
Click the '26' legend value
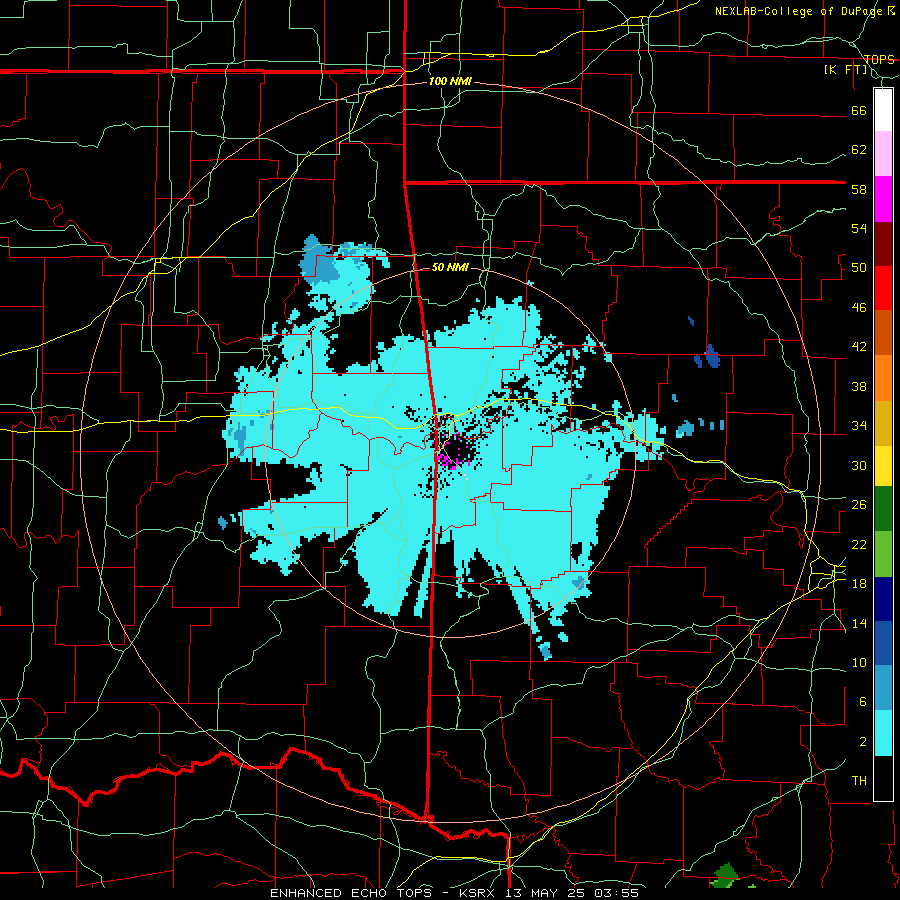click(x=859, y=505)
